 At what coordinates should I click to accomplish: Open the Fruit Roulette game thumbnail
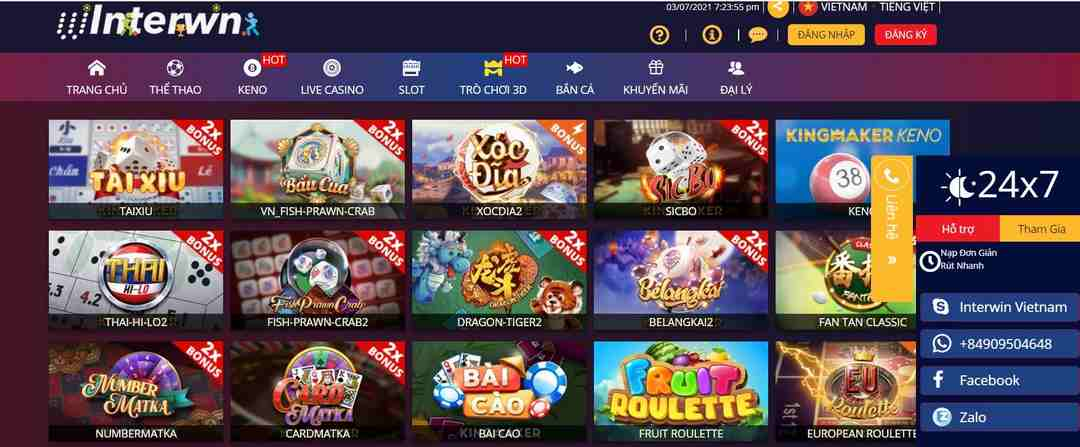coord(681,391)
